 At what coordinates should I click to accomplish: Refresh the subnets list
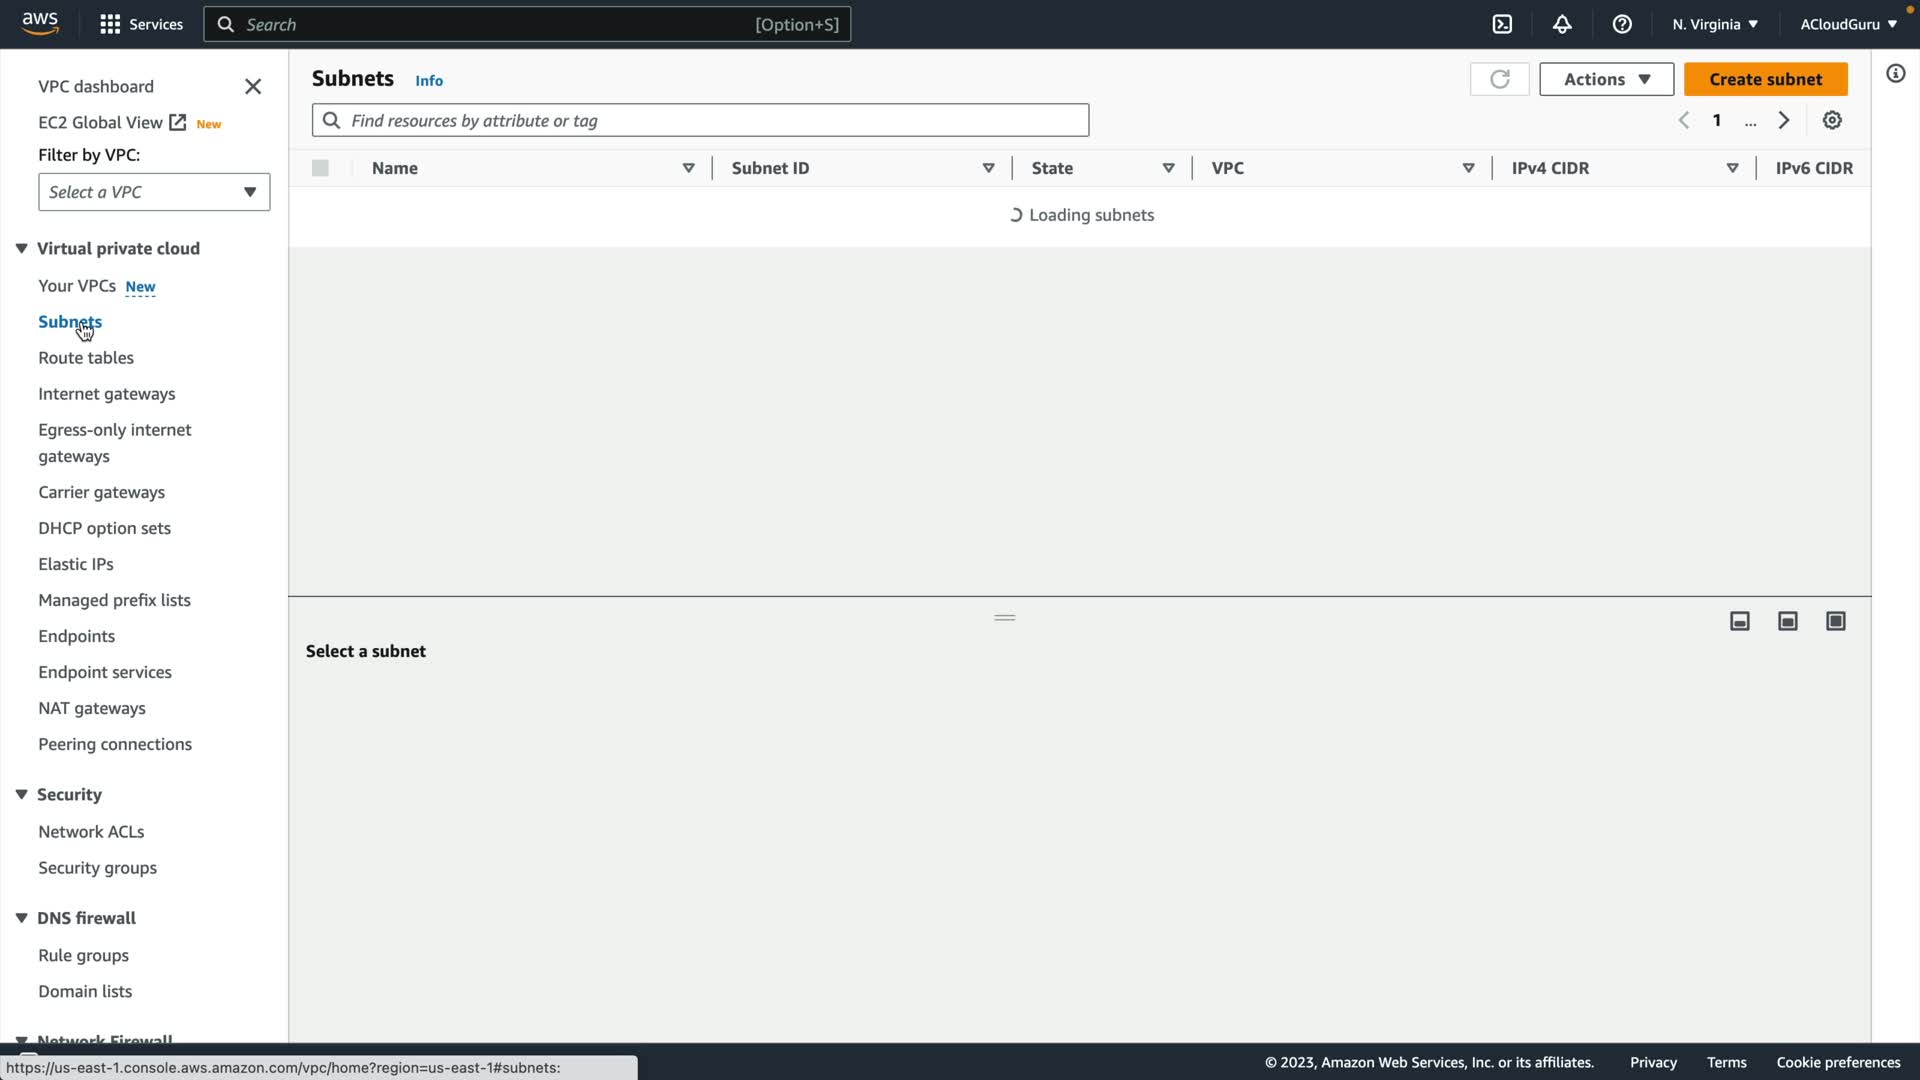1499,79
